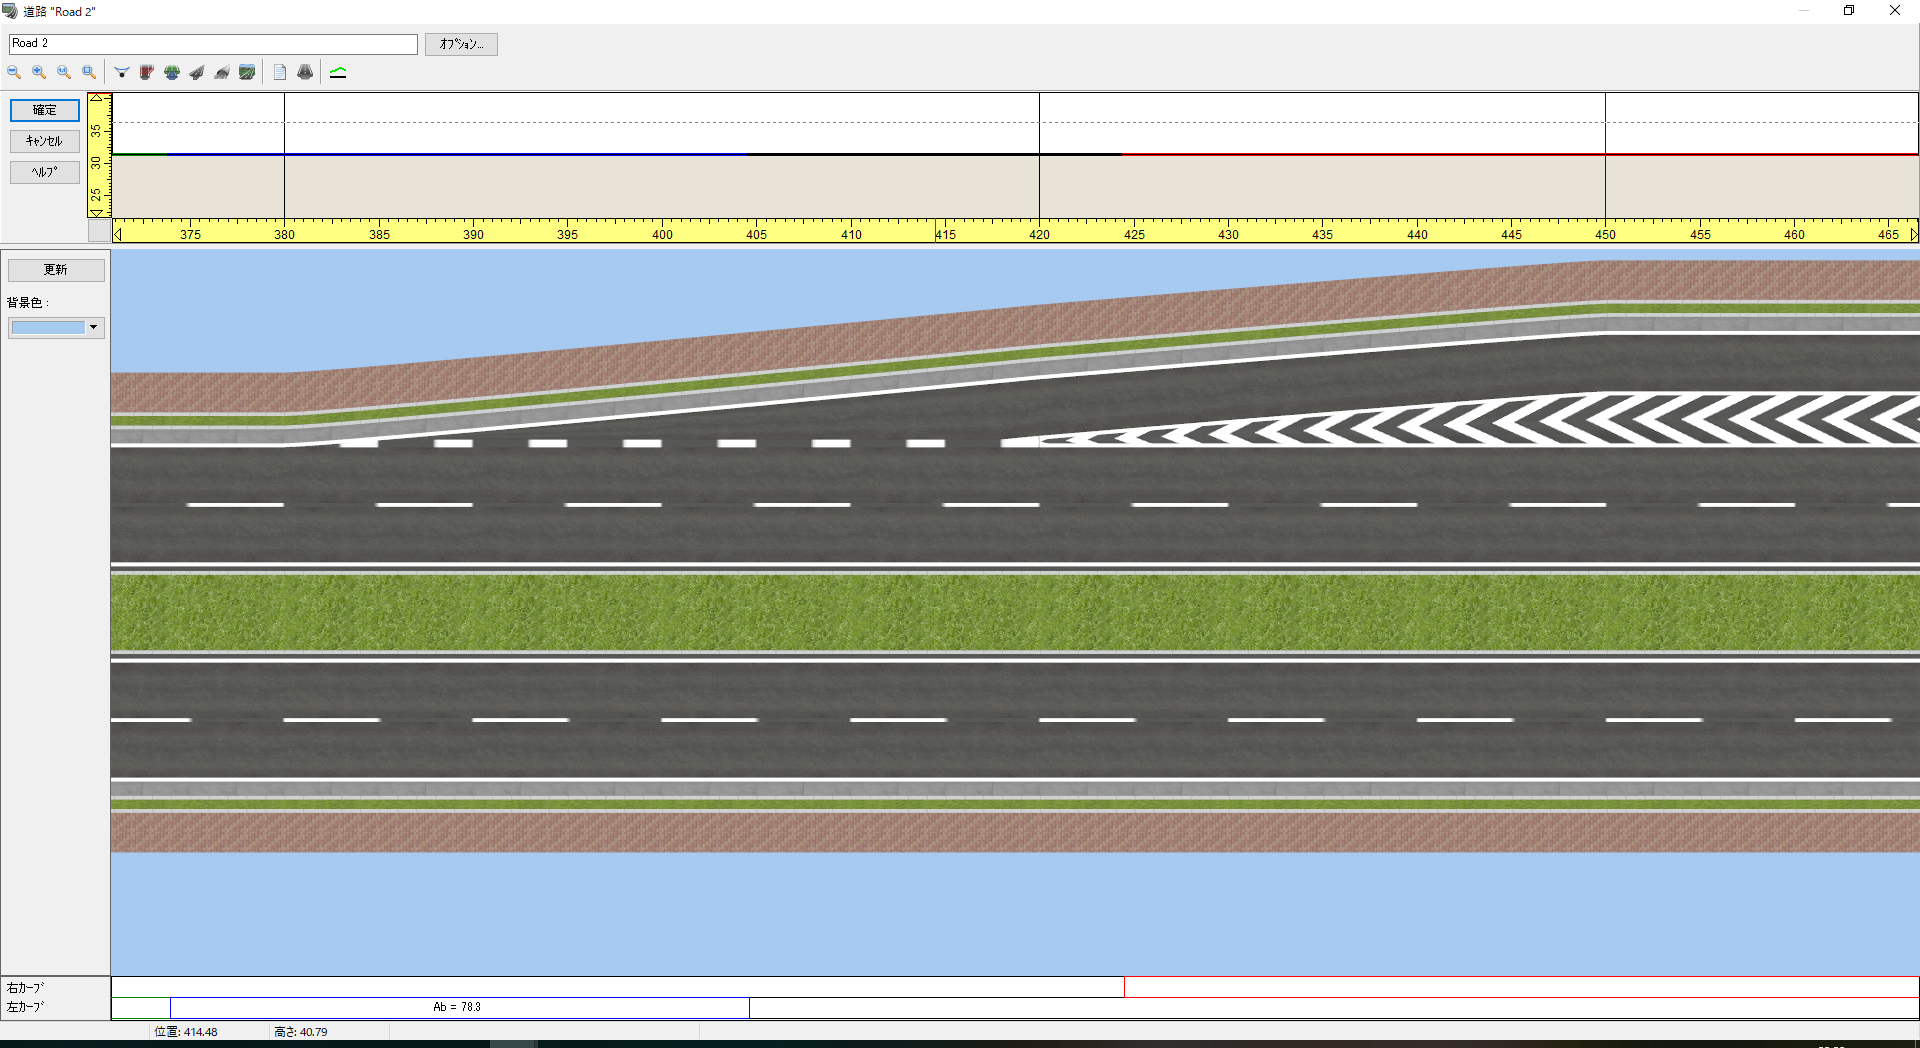The image size is (1920, 1048).
Task: Click the 1:1 zoom reset icon
Action: point(64,72)
